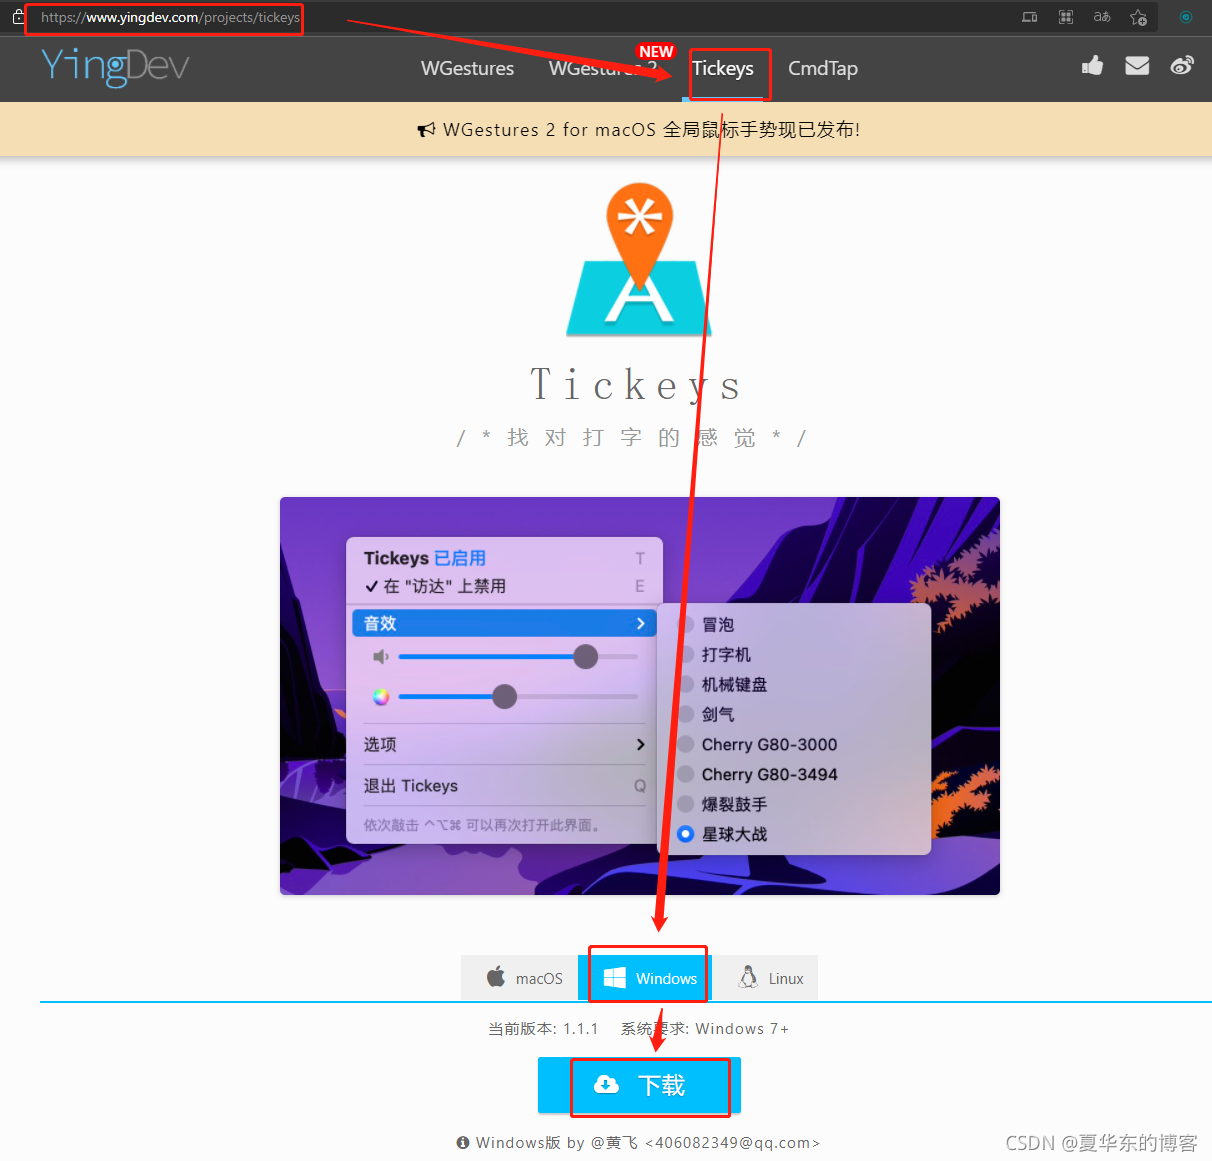Click the volume slider knob

tap(586, 656)
